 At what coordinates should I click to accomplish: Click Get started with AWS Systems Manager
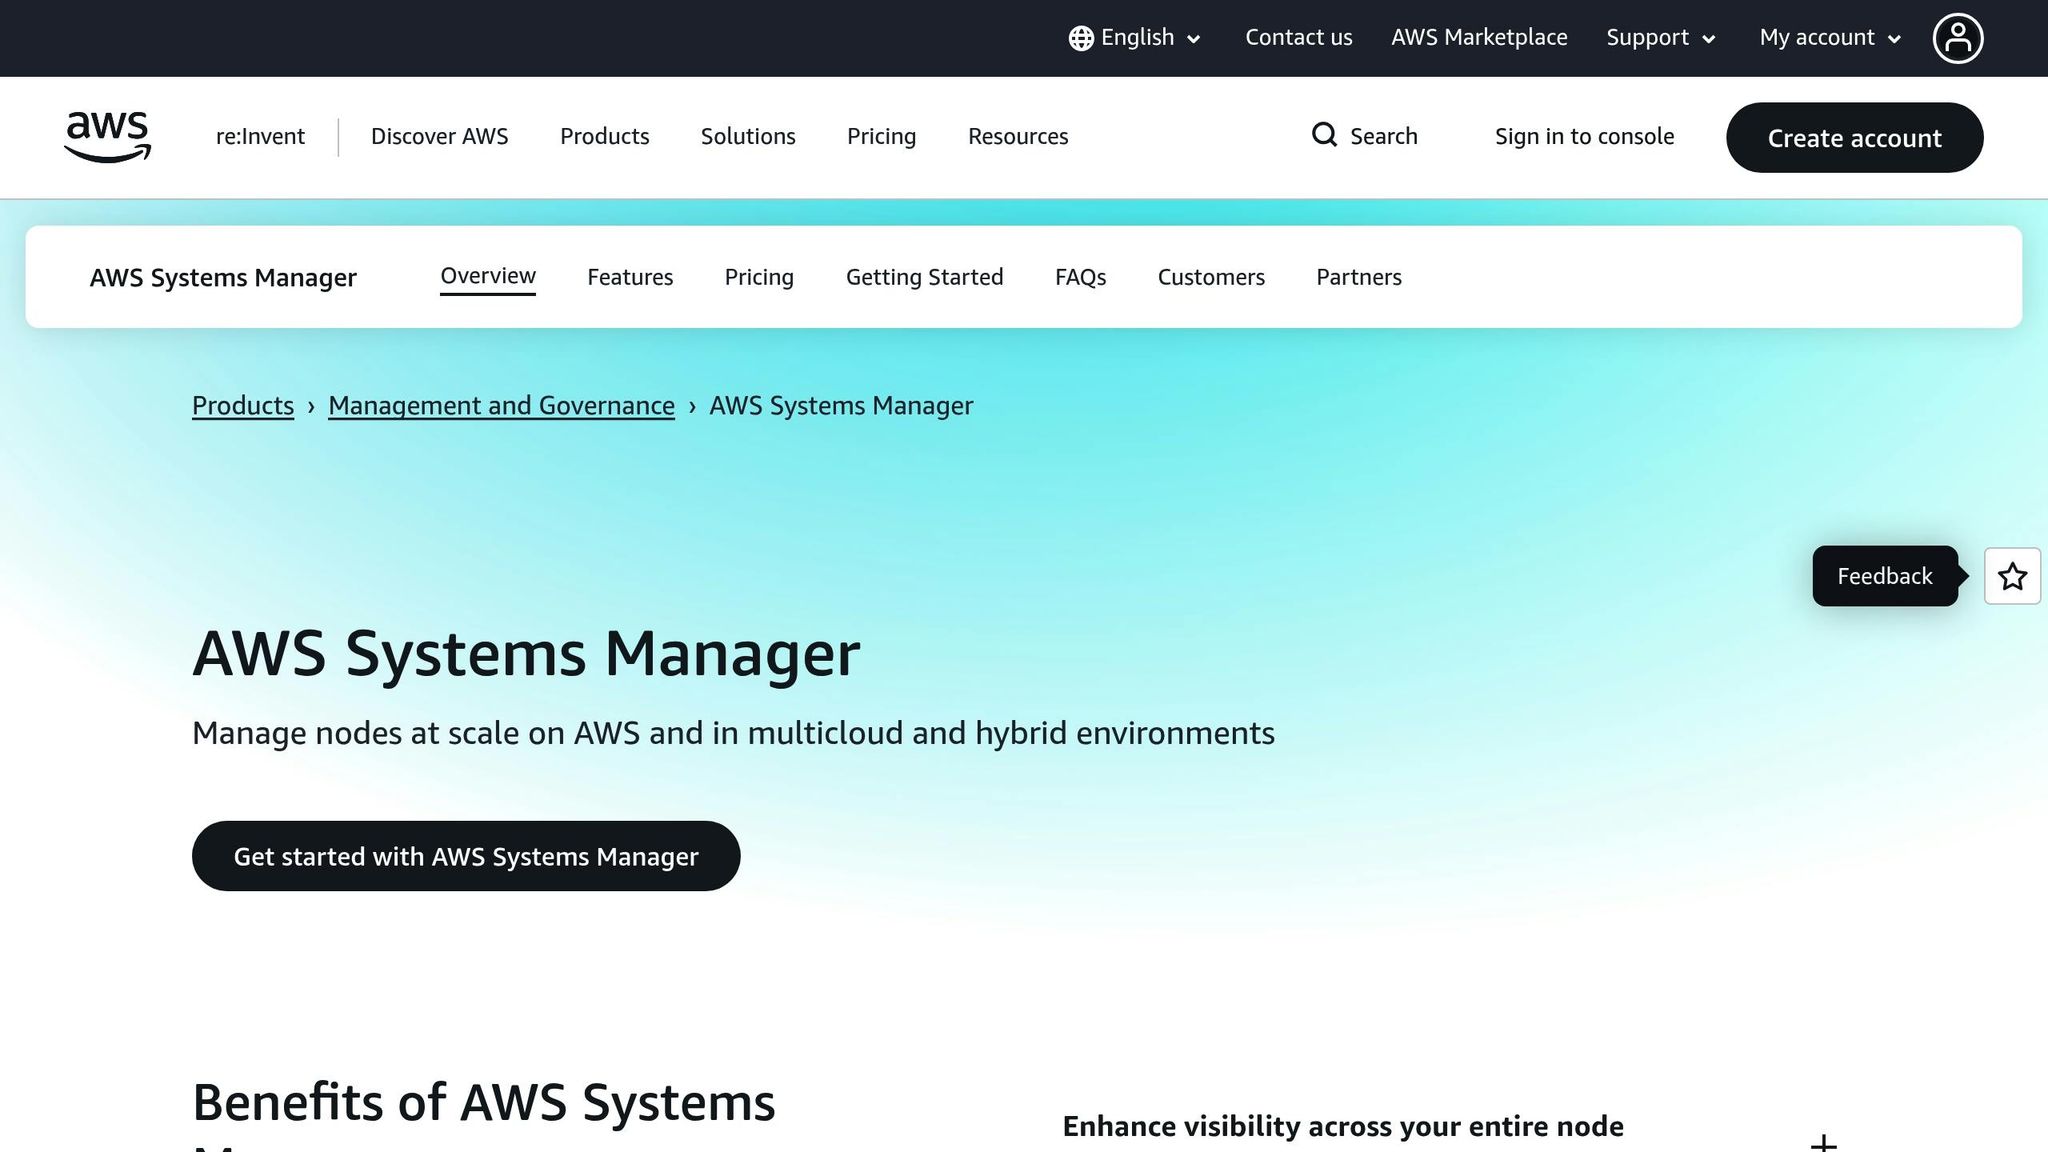coord(466,856)
